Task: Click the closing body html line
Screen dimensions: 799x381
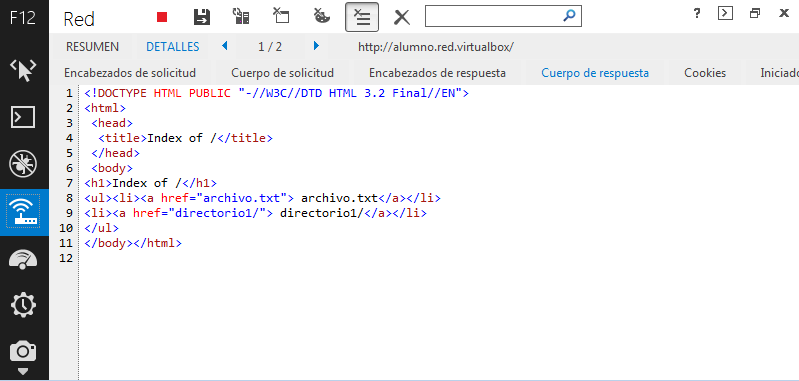Action: coord(133,243)
